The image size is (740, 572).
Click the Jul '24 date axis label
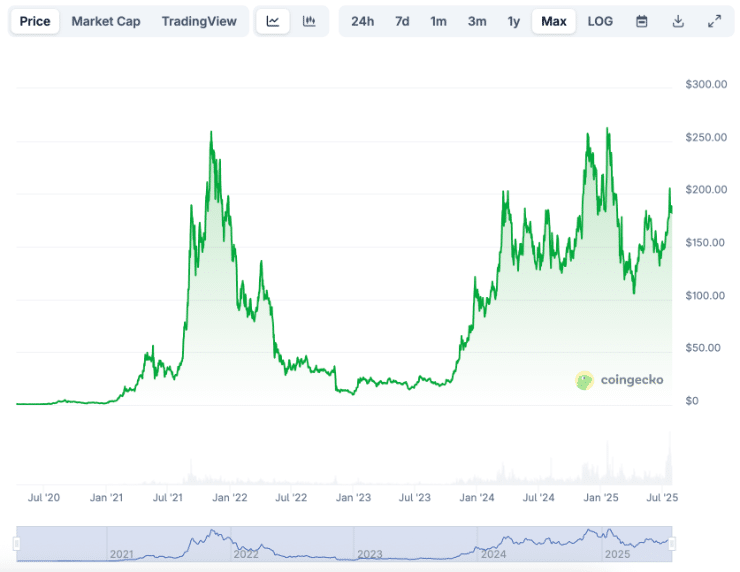538,497
